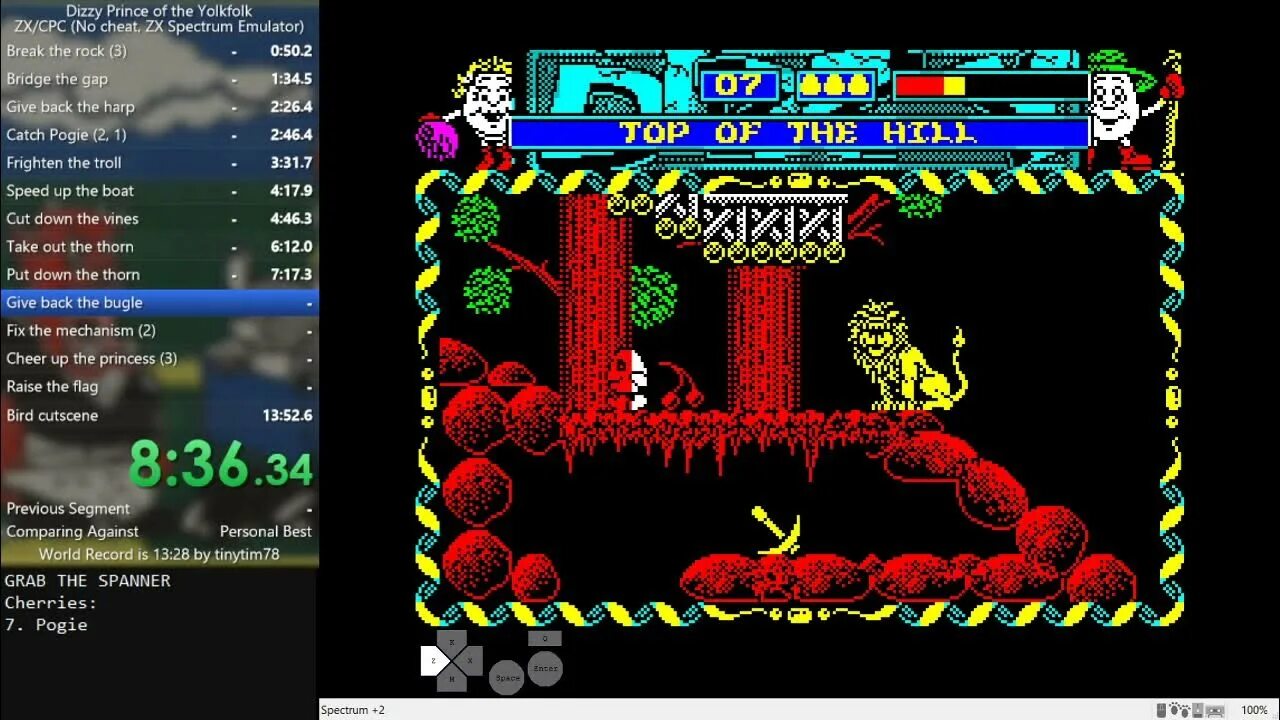Select the Speed up the boat split
This screenshot has height=720, width=1280.
point(159,190)
